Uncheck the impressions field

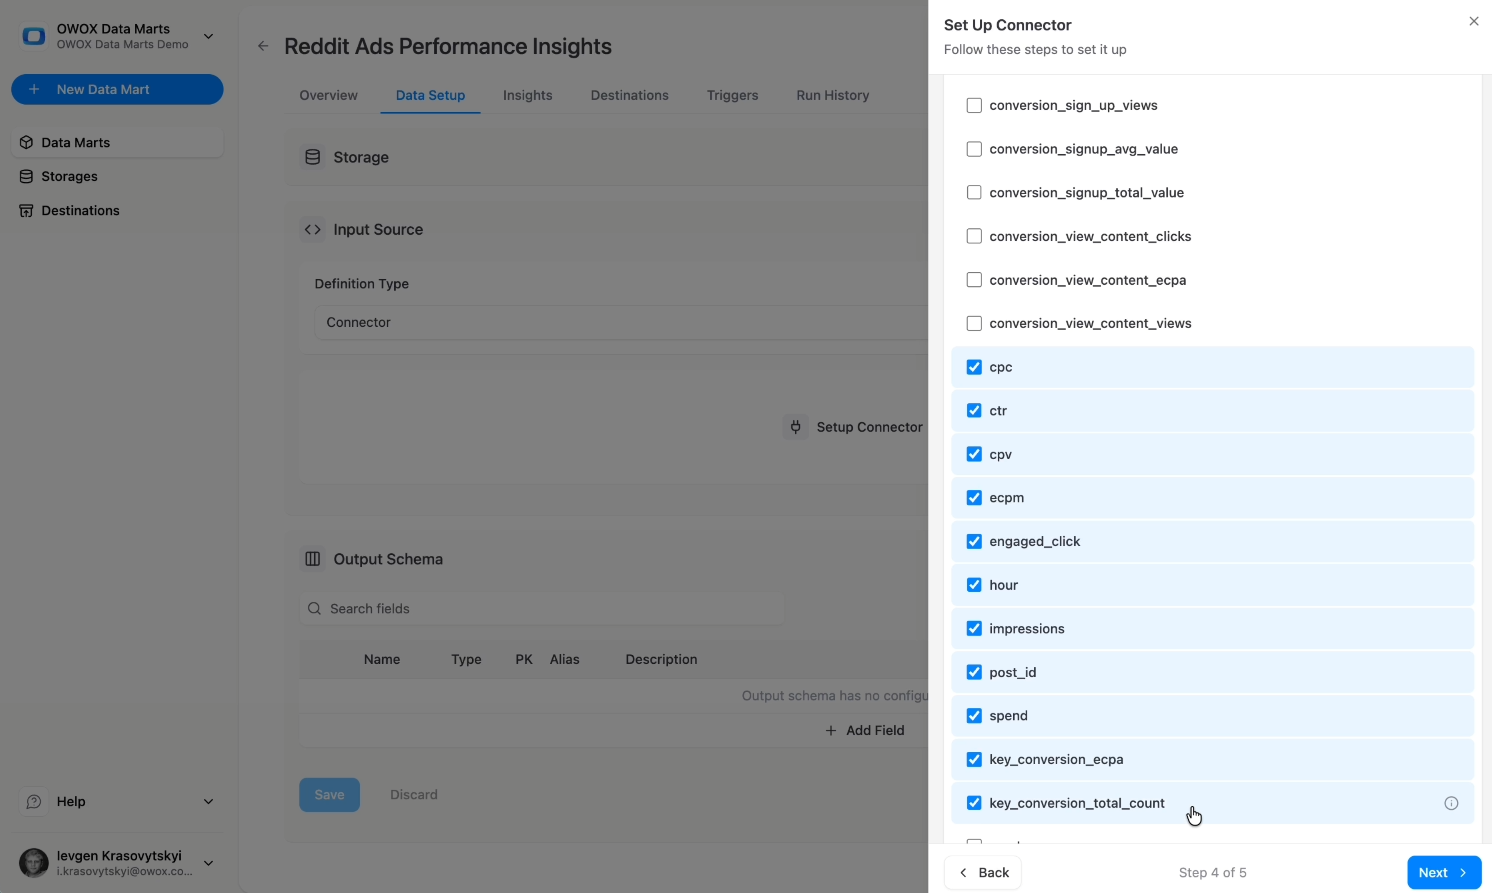(x=974, y=628)
